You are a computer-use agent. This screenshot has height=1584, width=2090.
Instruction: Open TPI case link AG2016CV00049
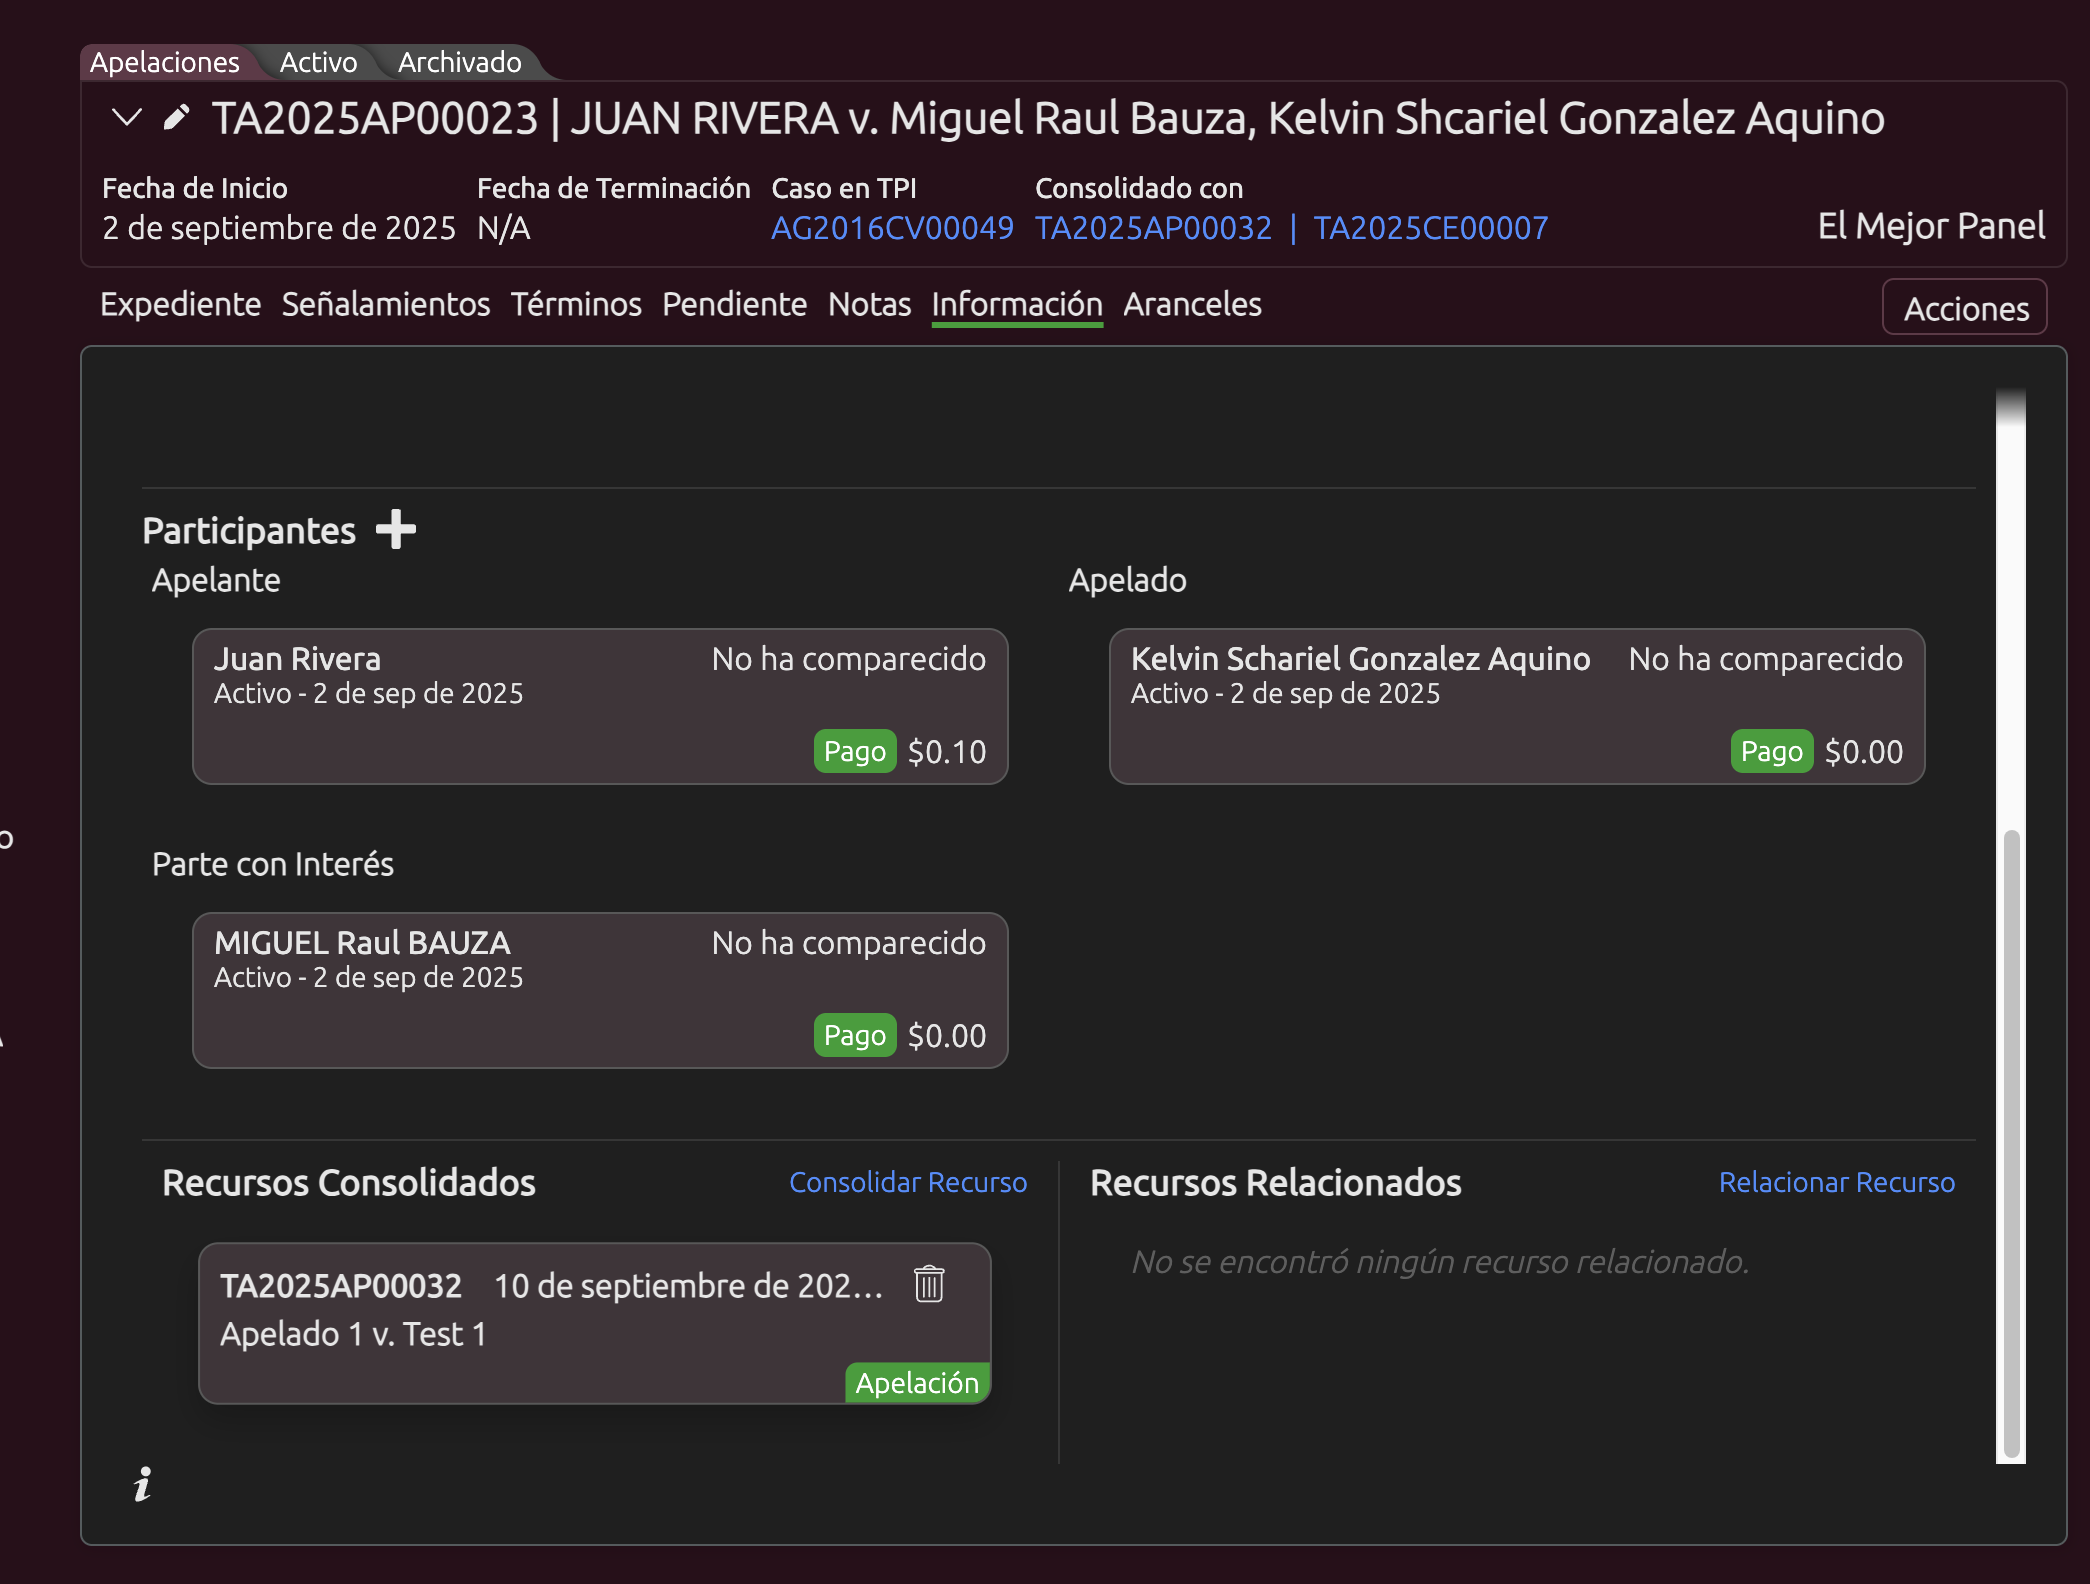(891, 228)
